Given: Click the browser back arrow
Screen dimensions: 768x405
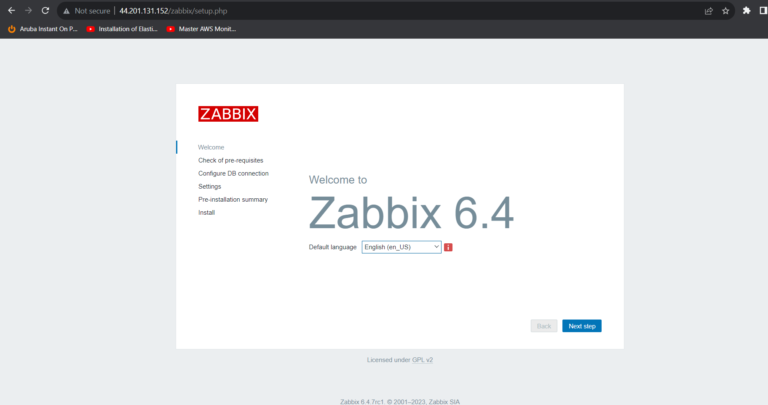Looking at the screenshot, I should pos(11,10).
